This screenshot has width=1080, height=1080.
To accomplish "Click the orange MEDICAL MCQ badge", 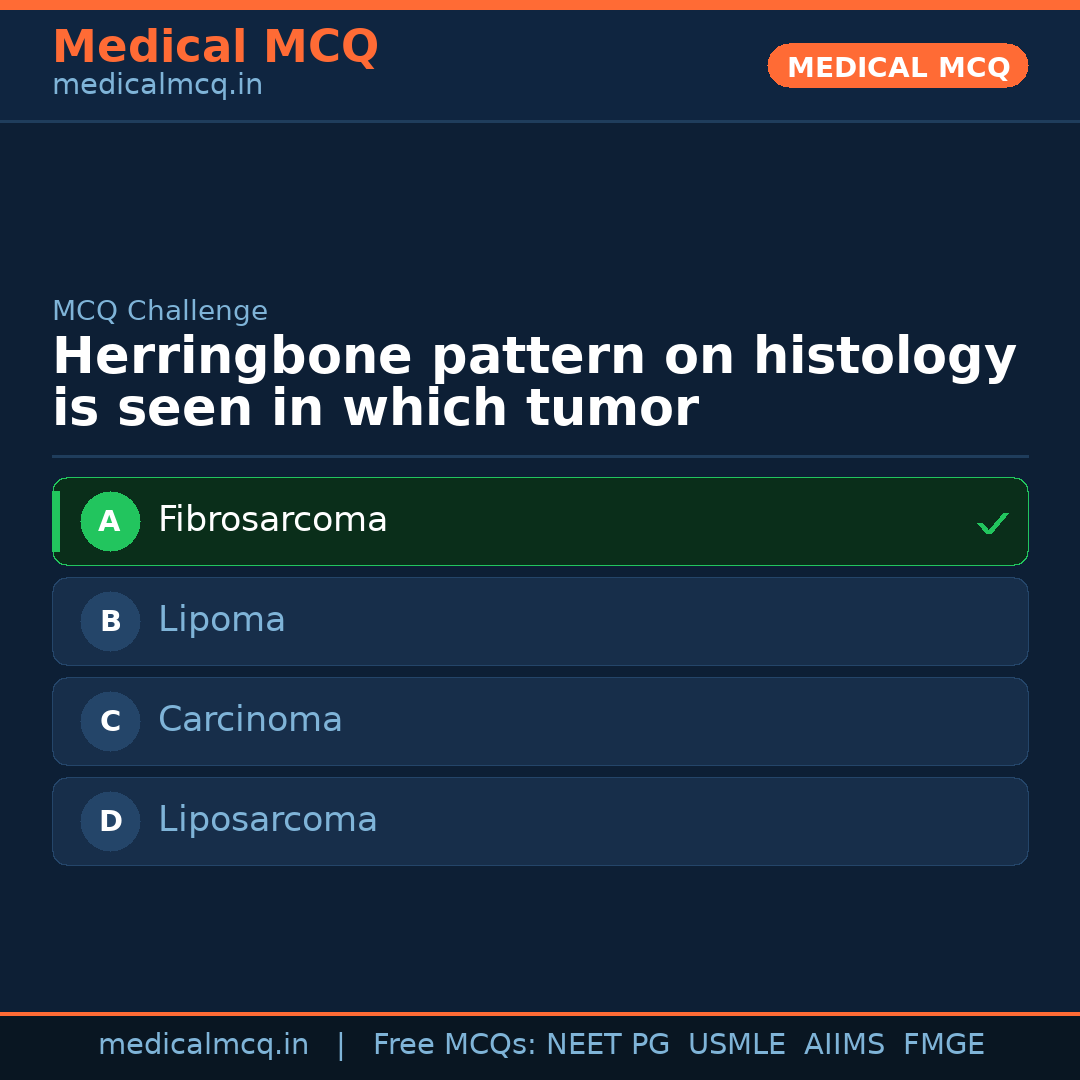I will tap(897, 67).
